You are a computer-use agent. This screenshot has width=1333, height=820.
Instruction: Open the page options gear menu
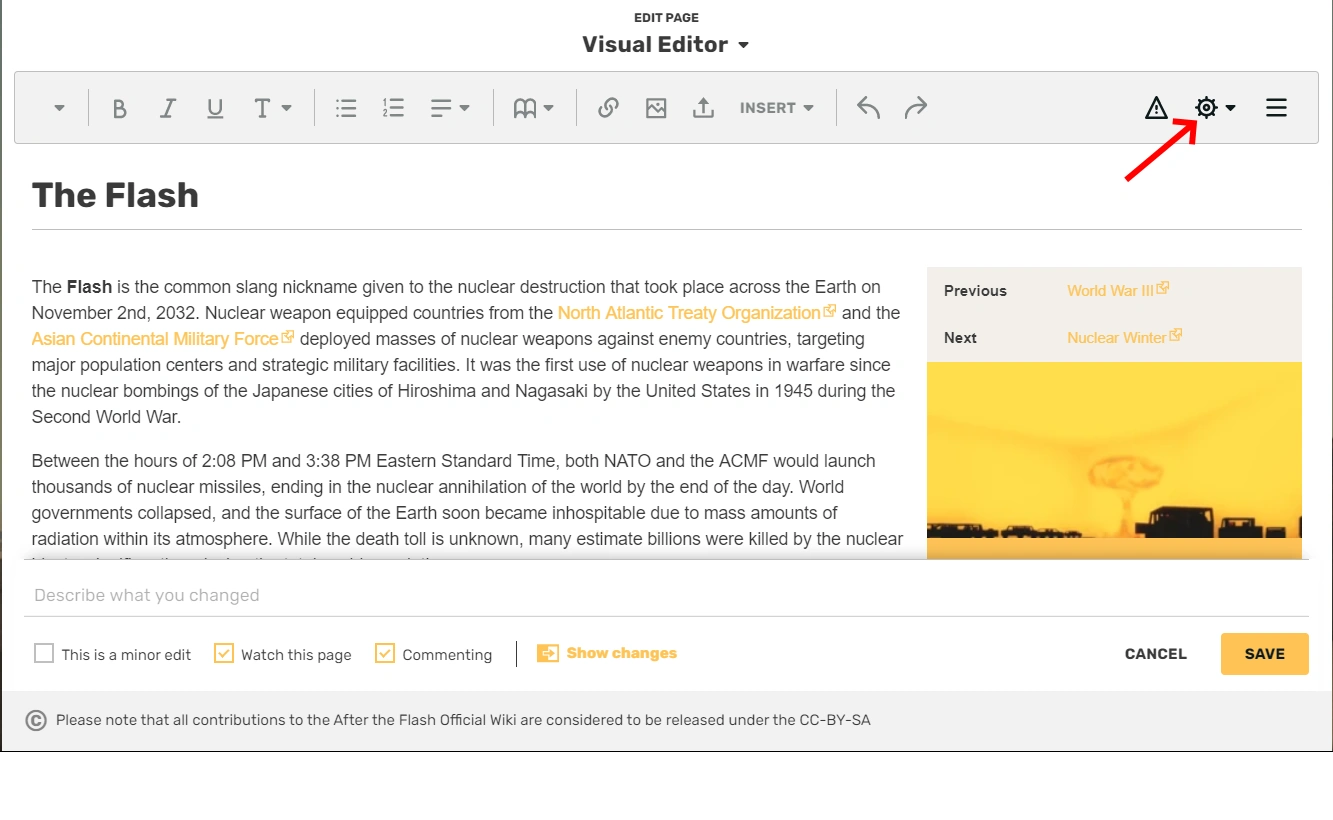click(x=1215, y=108)
